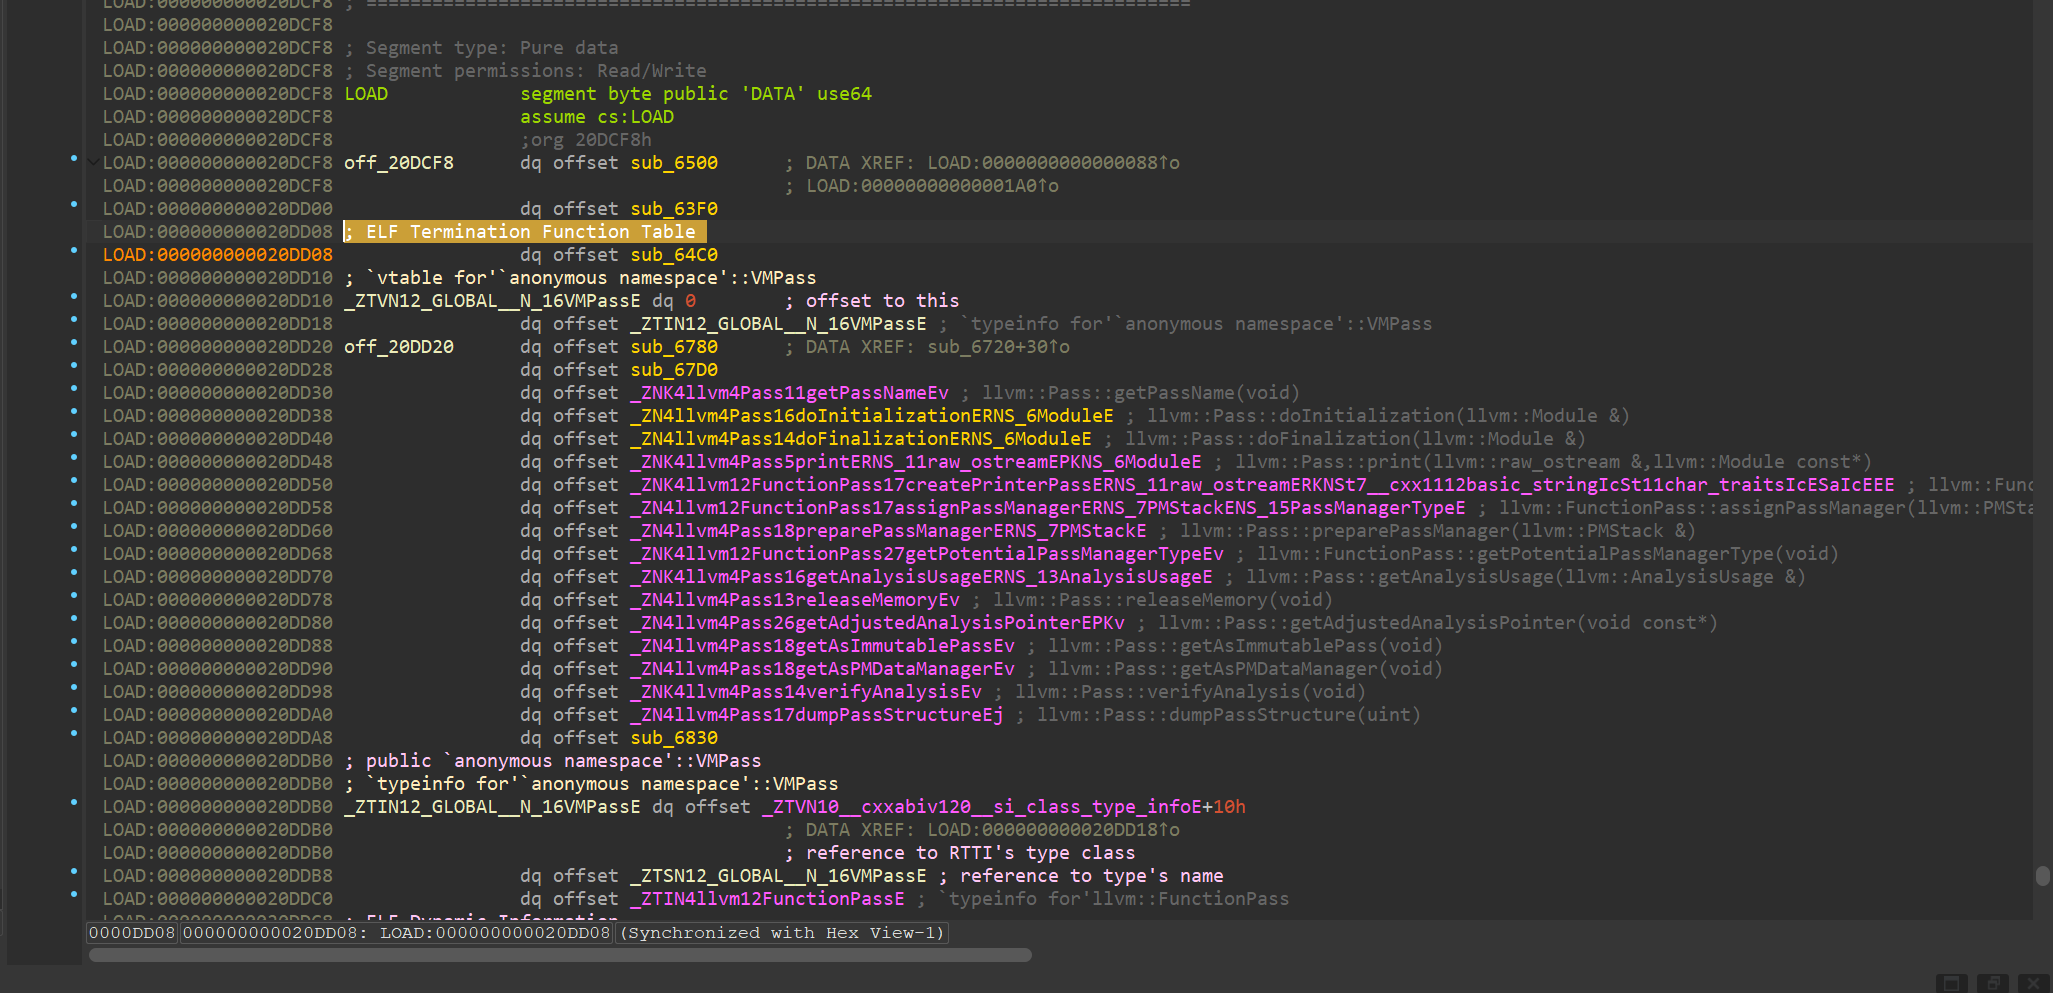Jump to sub_6830 offset

(x=673, y=738)
